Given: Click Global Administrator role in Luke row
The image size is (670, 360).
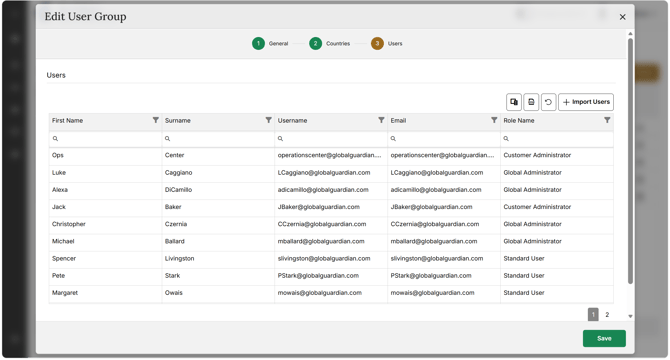Looking at the screenshot, I should (x=532, y=173).
